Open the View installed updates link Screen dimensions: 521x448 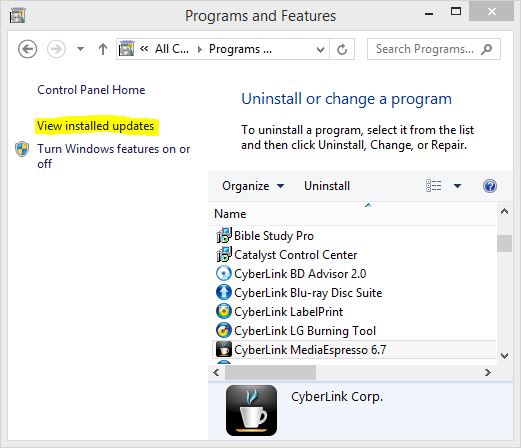click(96, 126)
